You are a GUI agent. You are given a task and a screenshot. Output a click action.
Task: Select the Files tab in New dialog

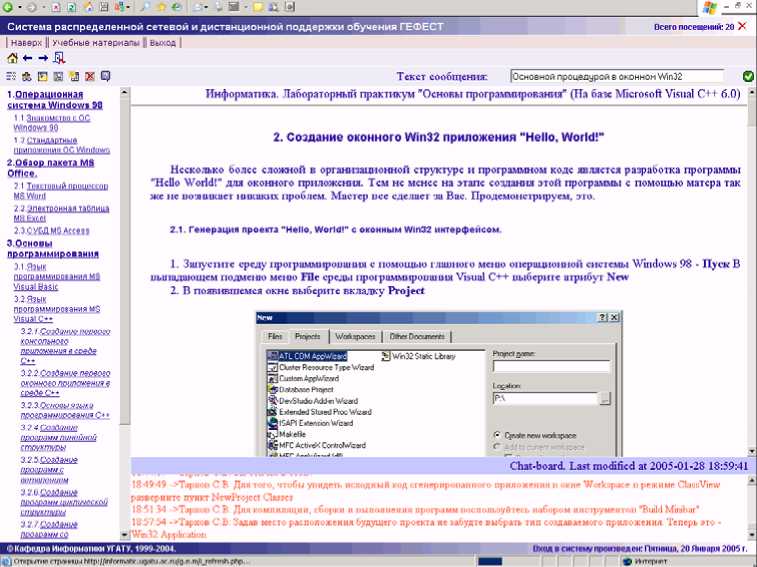point(275,336)
